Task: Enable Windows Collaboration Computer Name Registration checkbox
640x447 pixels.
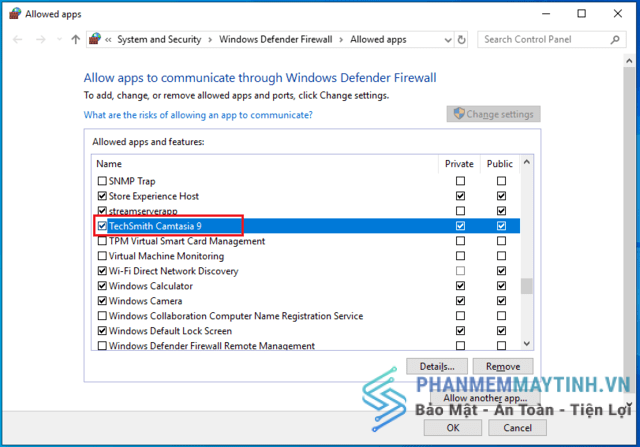Action: pos(102,316)
